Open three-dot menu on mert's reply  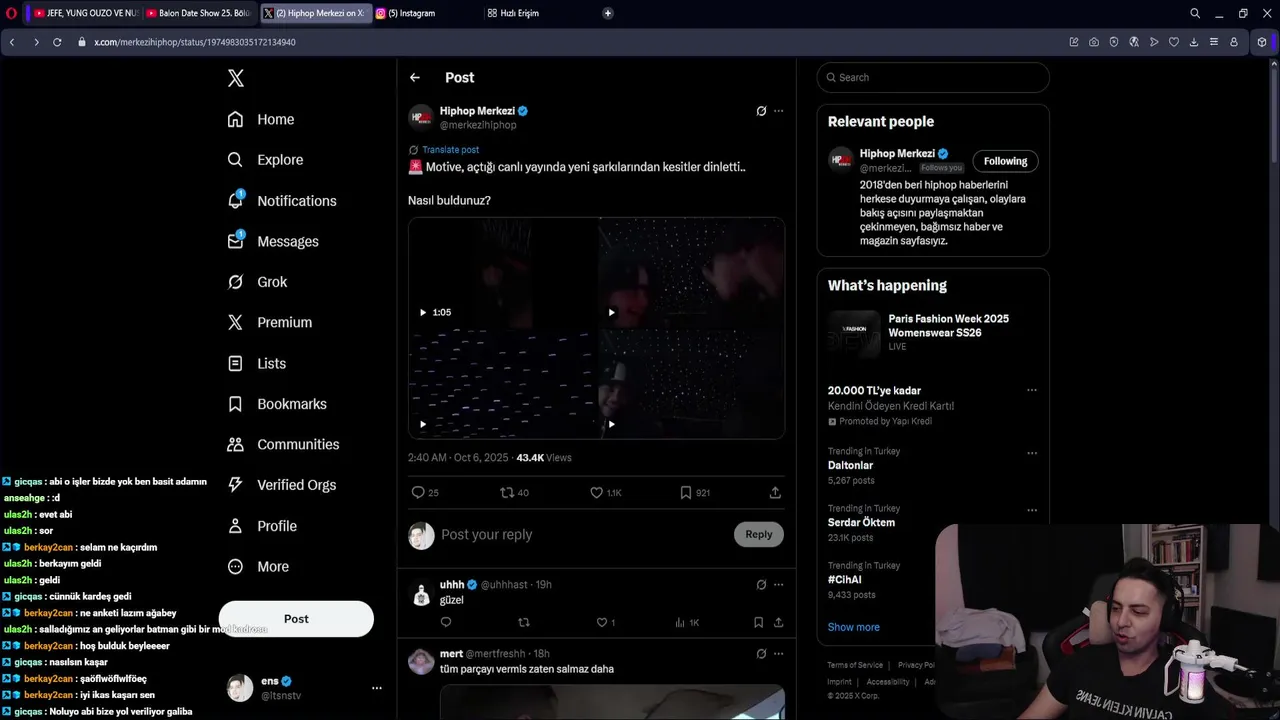click(779, 654)
